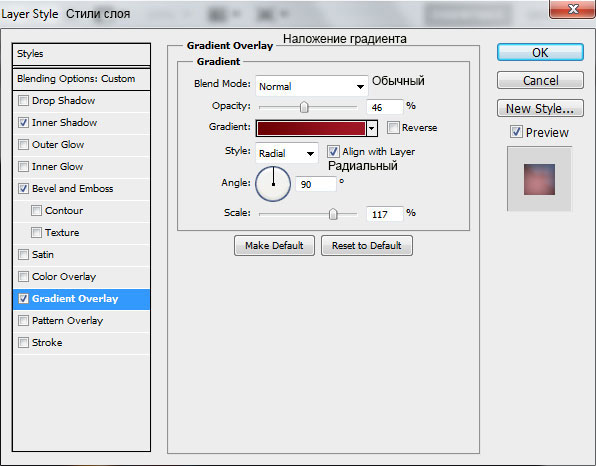Open the Style dropdown showing Radial
This screenshot has height=466, width=596.
(x=287, y=154)
